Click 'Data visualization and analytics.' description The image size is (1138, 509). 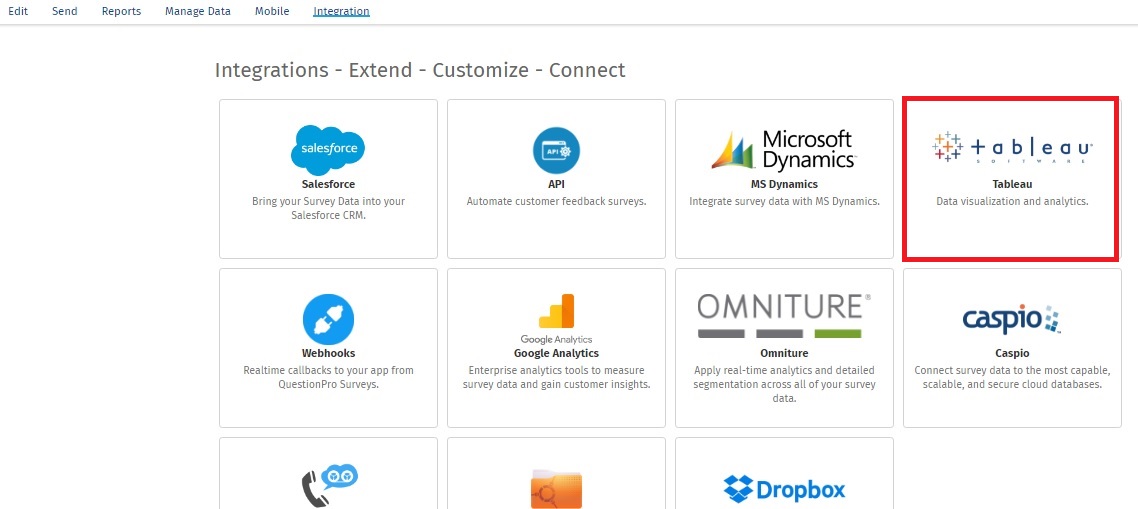tap(1012, 201)
